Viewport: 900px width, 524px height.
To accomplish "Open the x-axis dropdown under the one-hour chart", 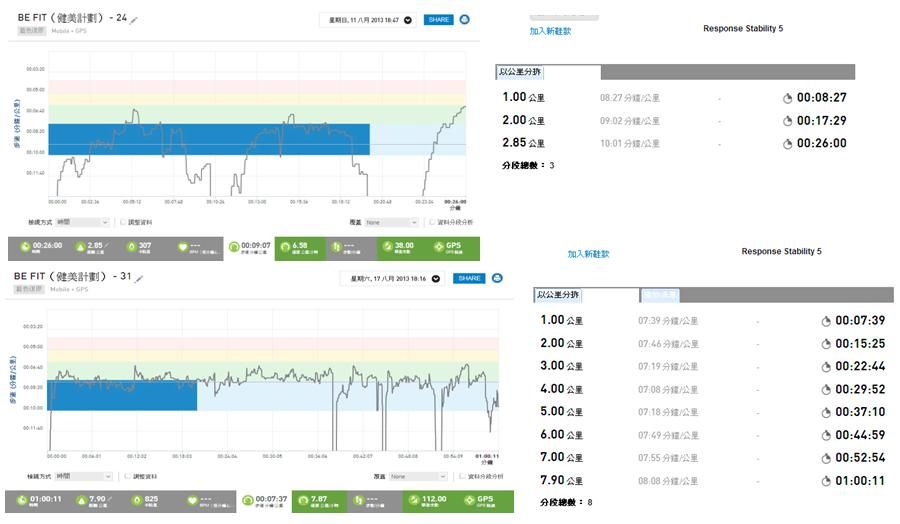I will (84, 476).
